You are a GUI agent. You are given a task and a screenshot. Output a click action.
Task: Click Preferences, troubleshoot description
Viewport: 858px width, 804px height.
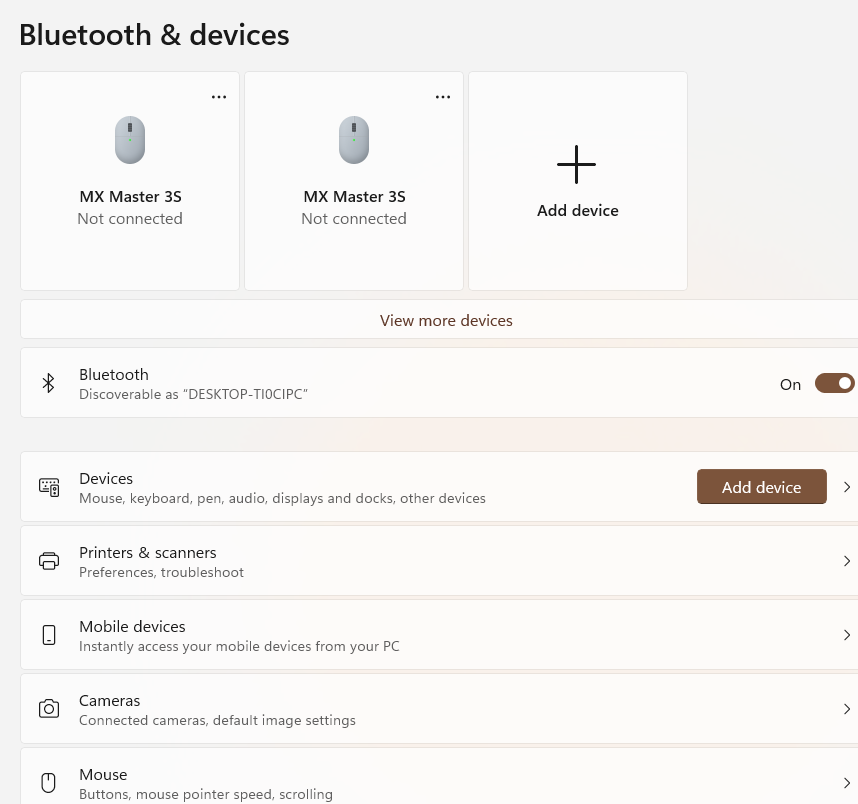[161, 572]
